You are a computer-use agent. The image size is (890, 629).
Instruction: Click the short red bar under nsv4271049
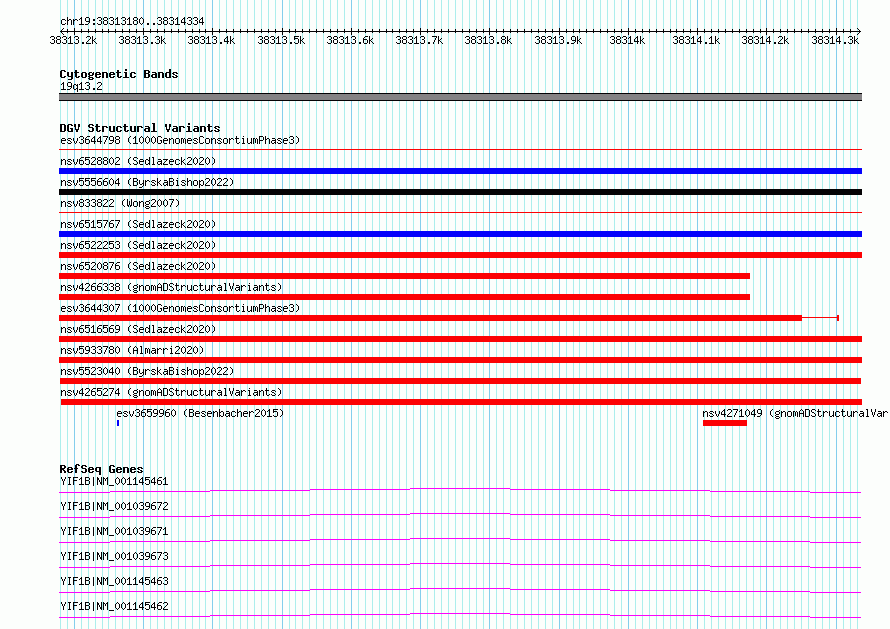(725, 423)
